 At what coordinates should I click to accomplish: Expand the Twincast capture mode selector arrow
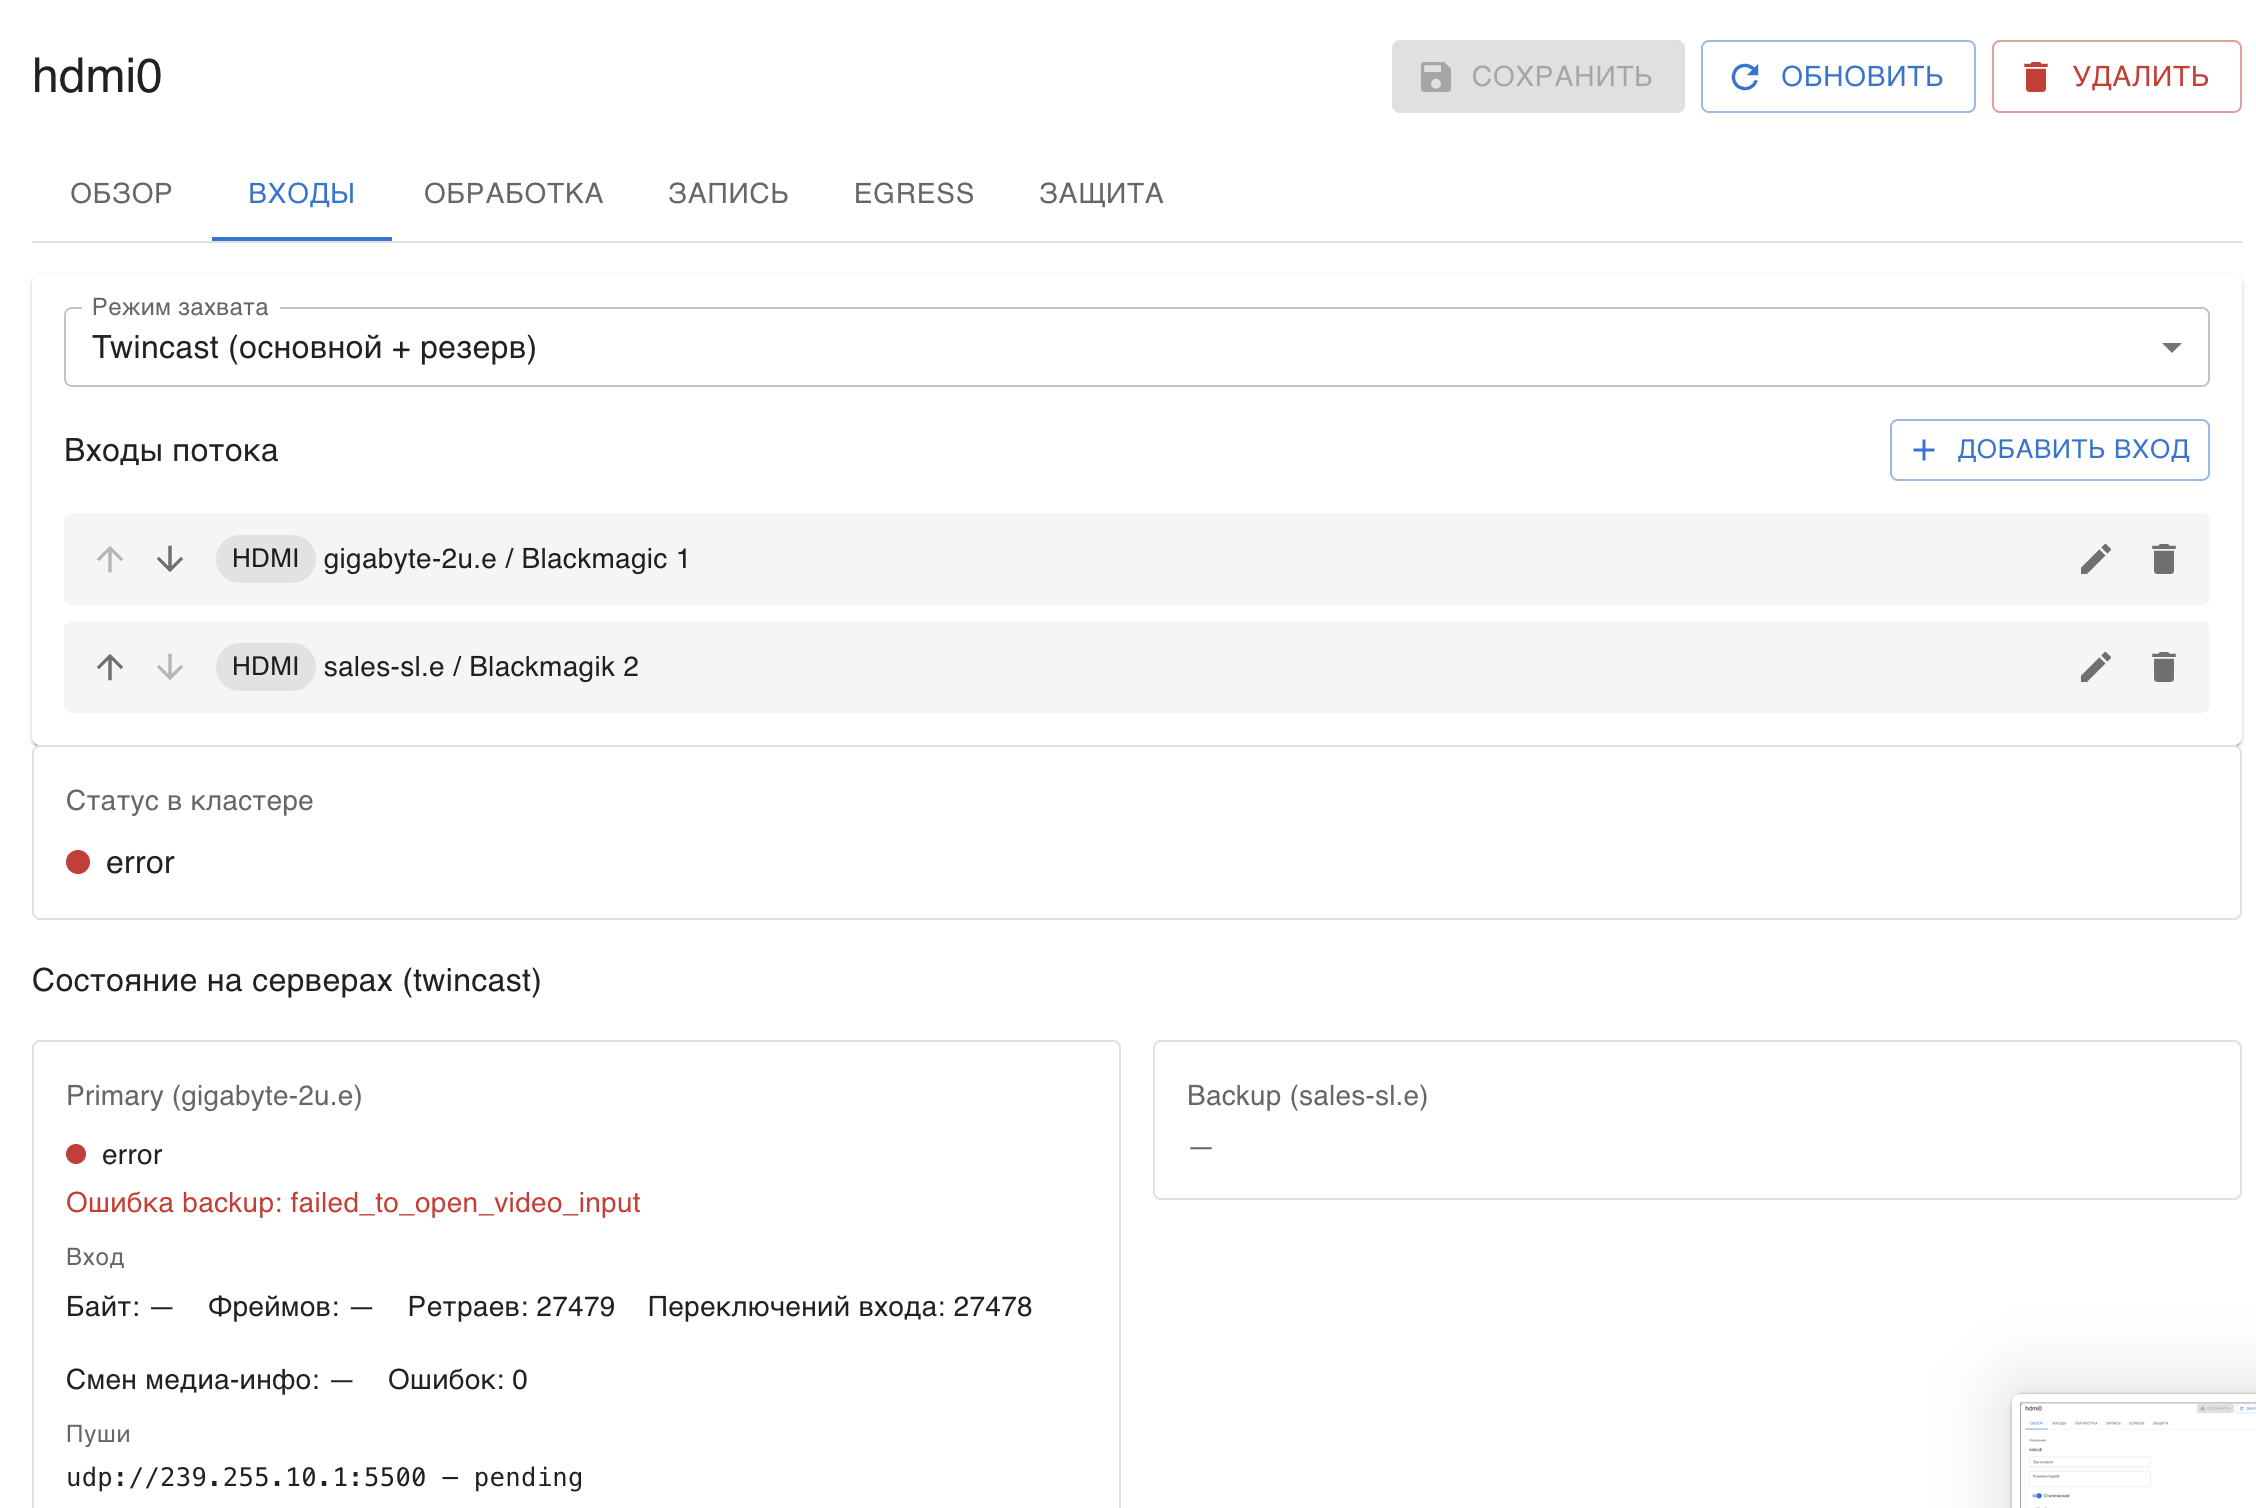coord(2171,347)
